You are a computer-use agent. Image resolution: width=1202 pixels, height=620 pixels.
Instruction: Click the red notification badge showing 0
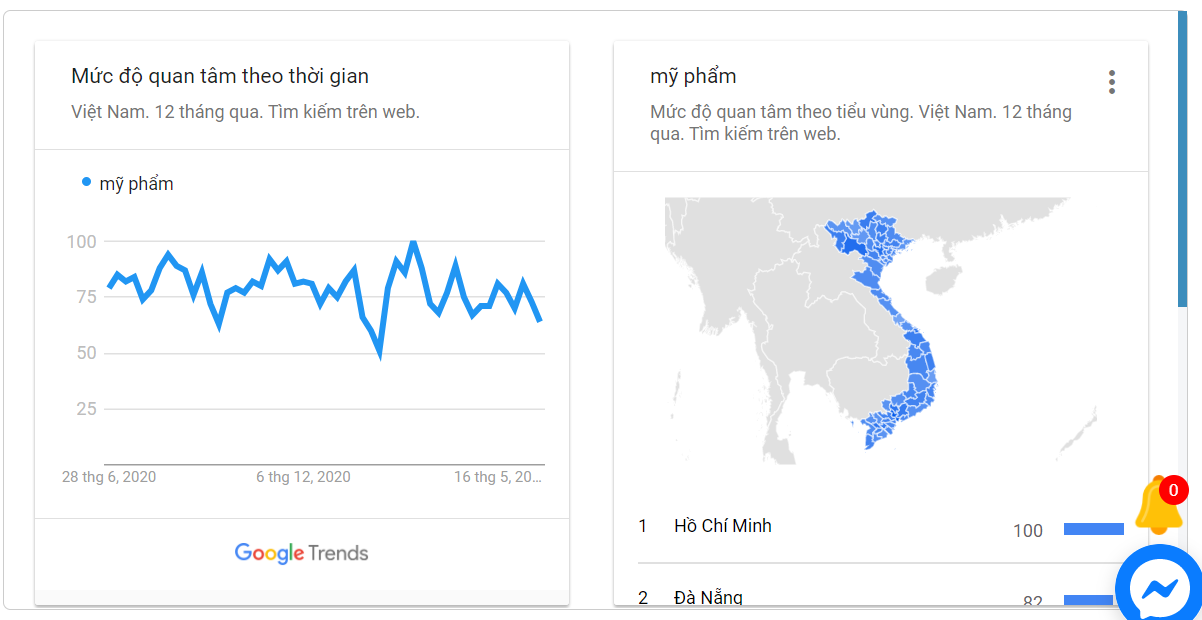[x=1173, y=490]
